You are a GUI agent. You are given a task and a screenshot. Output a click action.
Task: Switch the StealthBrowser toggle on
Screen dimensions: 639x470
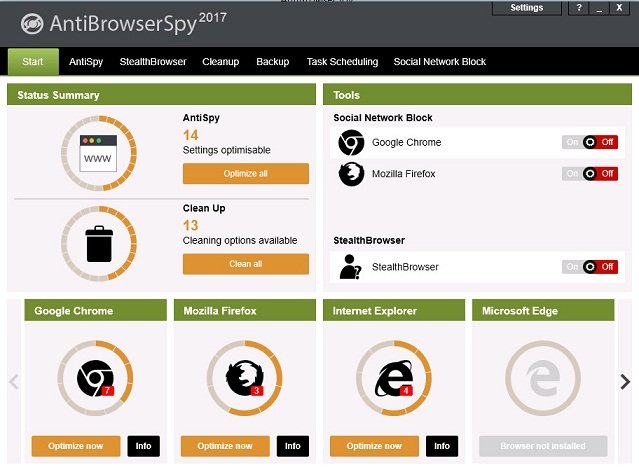pos(590,267)
